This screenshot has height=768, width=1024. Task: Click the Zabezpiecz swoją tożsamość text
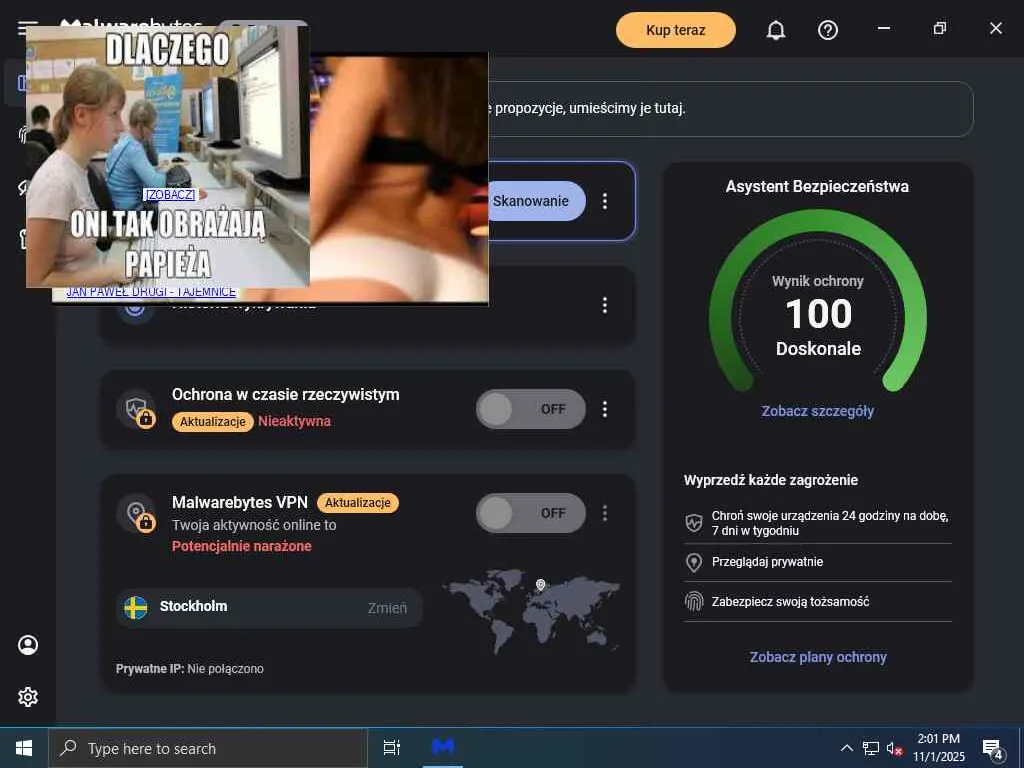click(790, 602)
